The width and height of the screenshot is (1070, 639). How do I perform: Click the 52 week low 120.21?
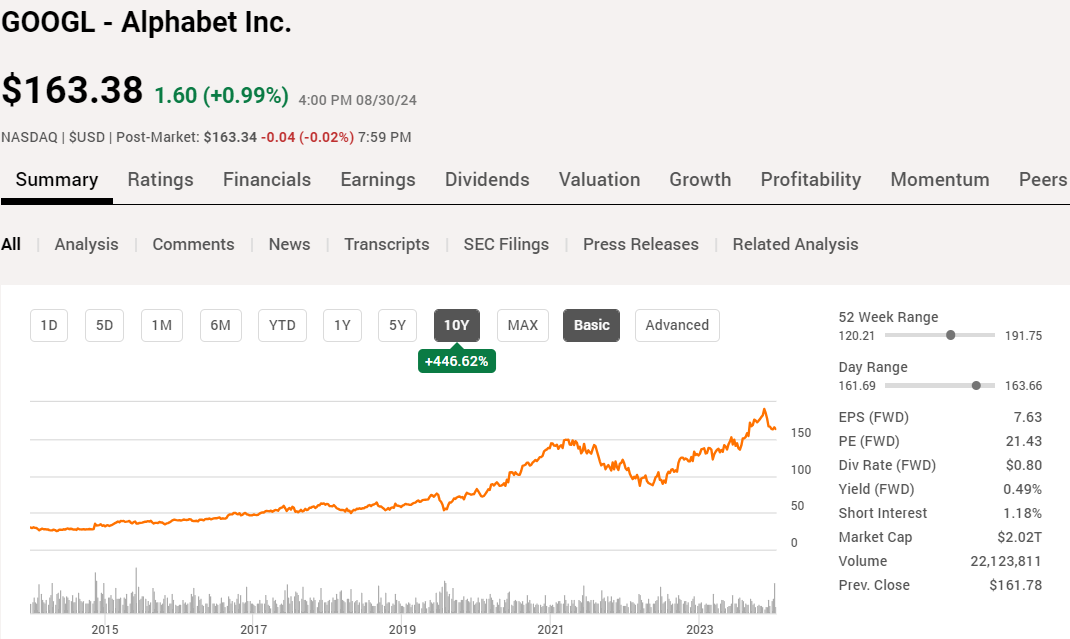tap(856, 336)
